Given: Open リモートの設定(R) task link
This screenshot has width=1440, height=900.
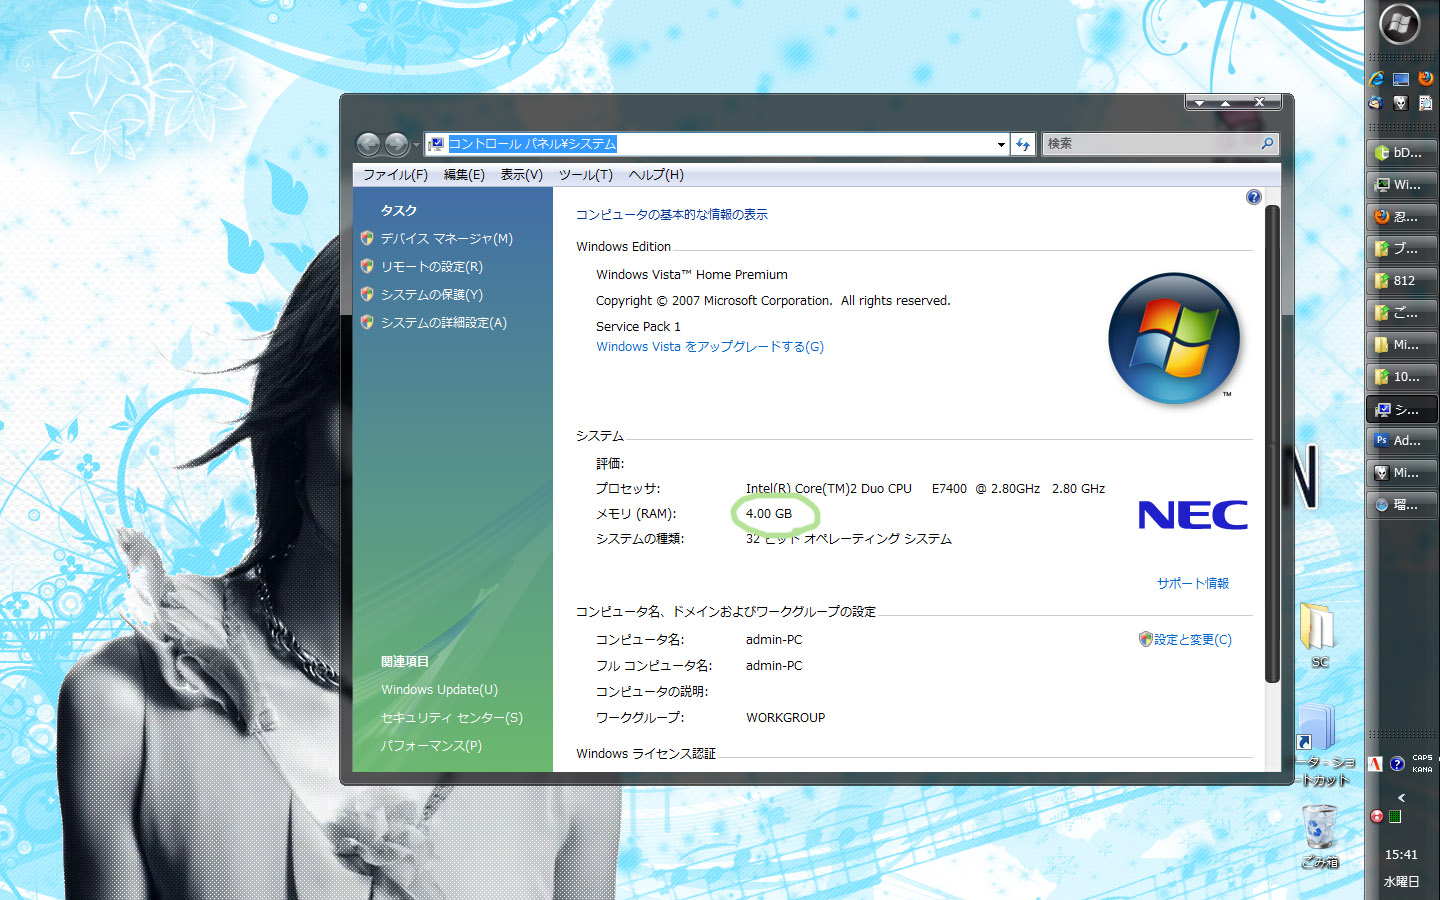Looking at the screenshot, I should click(431, 267).
